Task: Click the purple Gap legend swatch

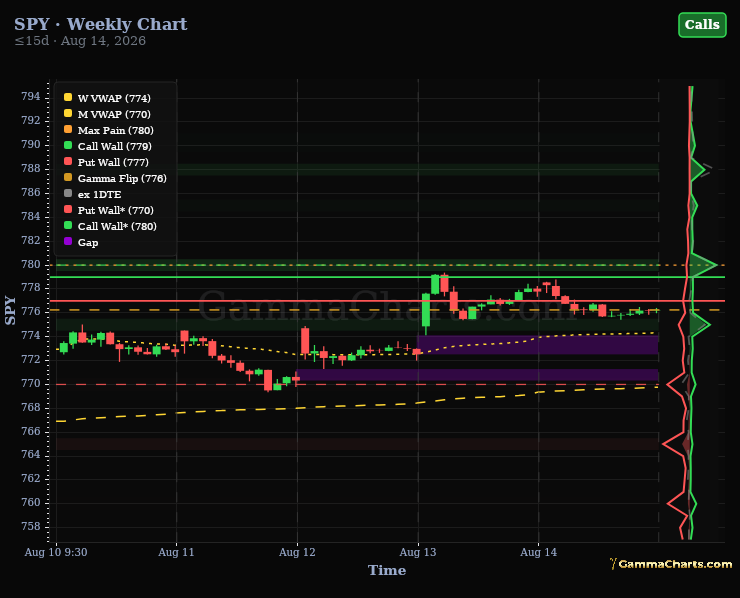Action: [x=68, y=242]
